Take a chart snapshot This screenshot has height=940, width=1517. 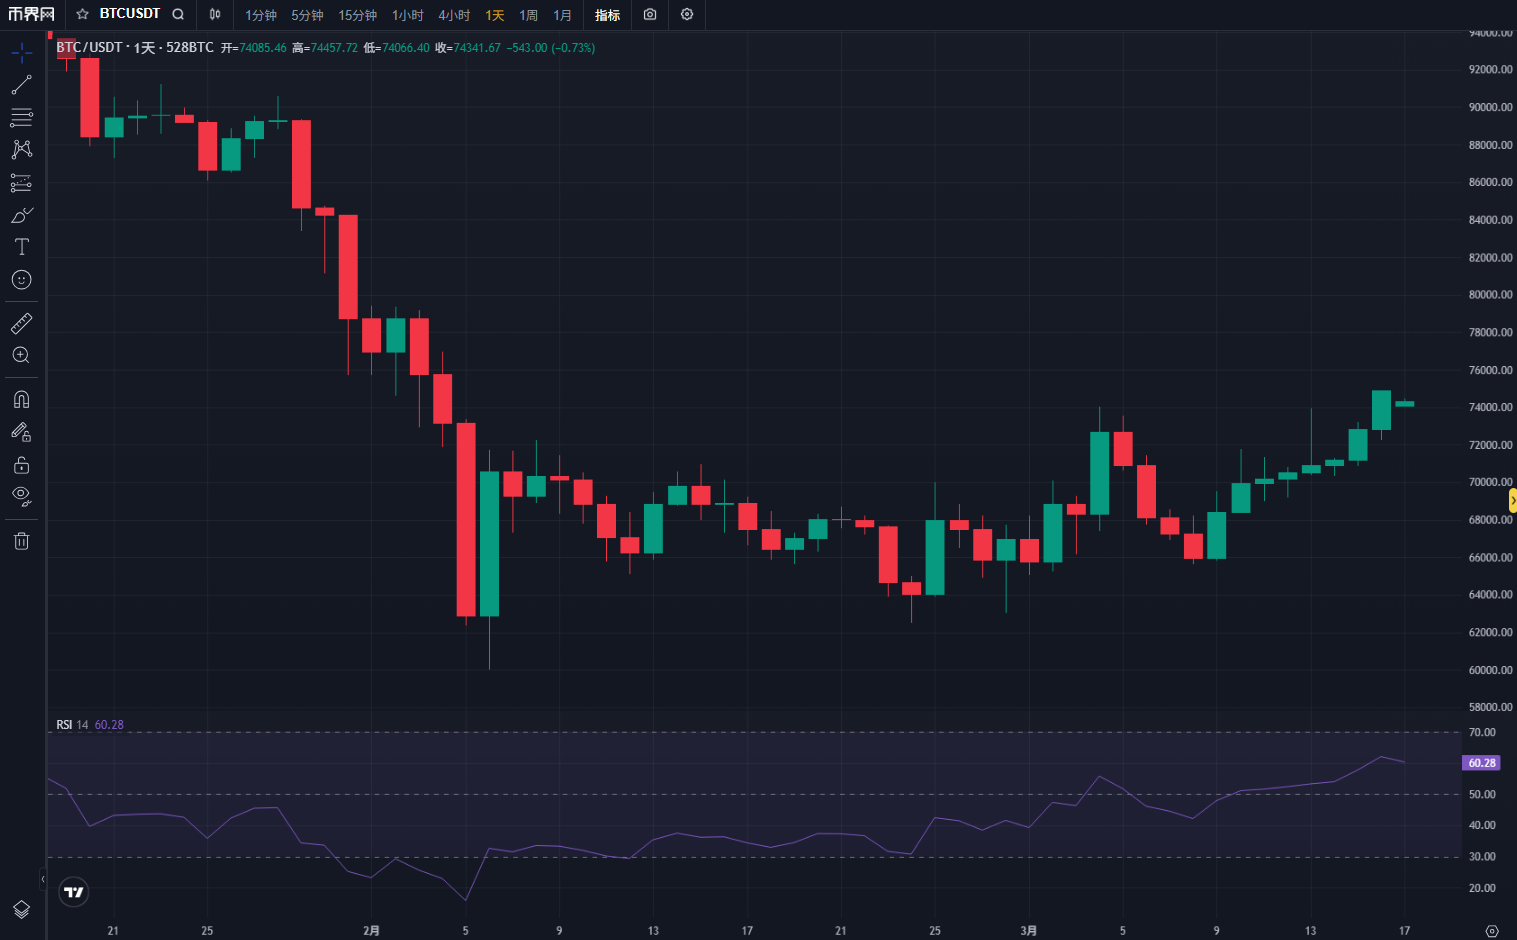pos(650,14)
